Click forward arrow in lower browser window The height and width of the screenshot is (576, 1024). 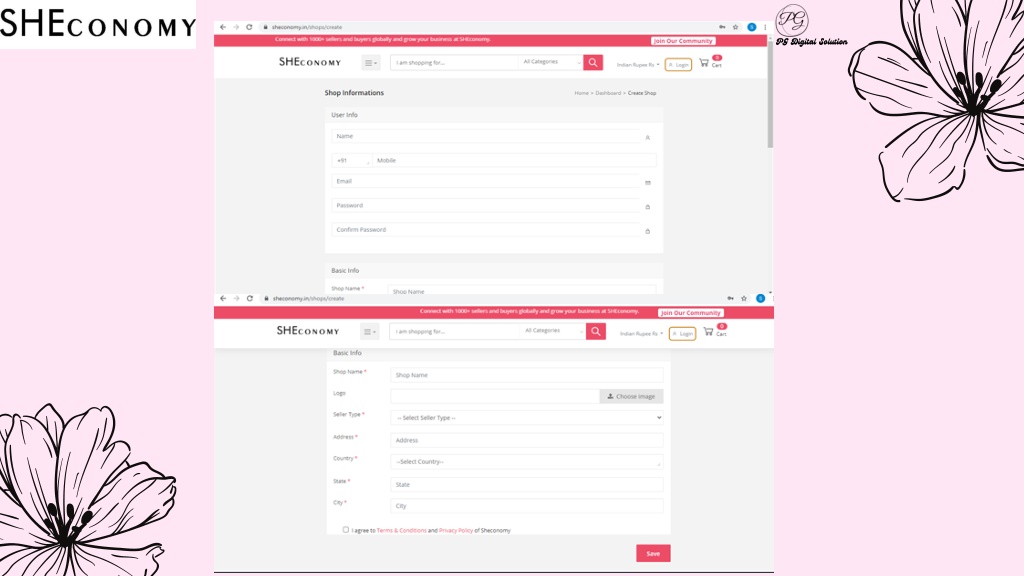click(236, 298)
